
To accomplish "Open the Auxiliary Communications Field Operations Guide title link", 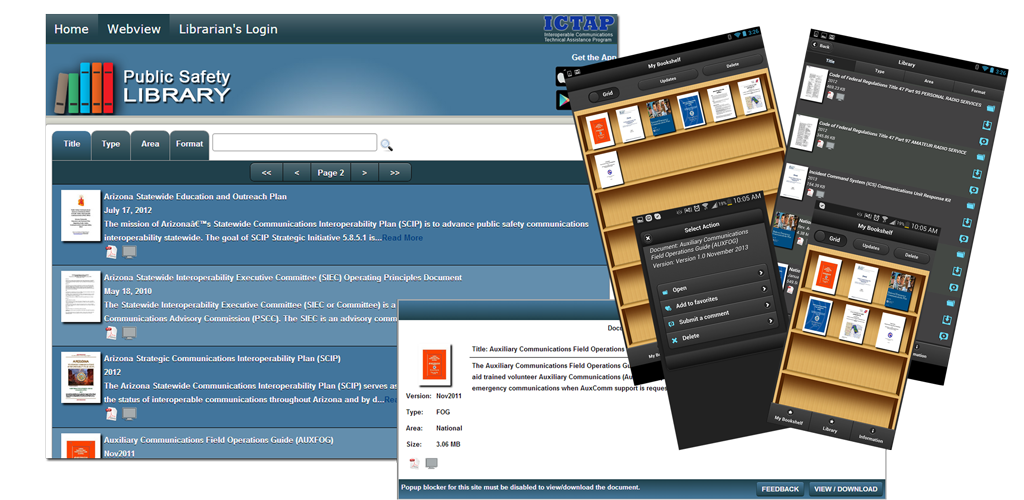I will click(218, 441).
